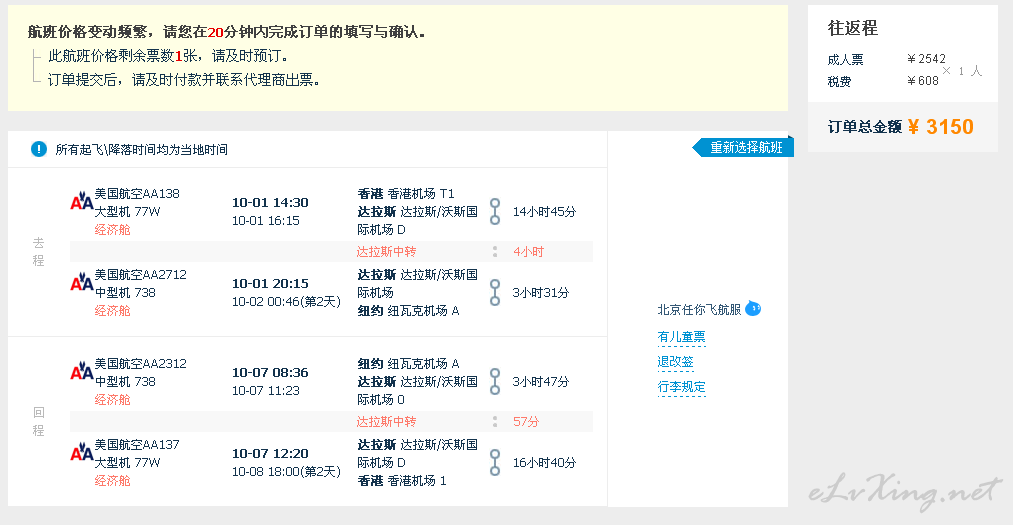Open the 有儿童票 link
The width and height of the screenshot is (1013, 525).
681,337
